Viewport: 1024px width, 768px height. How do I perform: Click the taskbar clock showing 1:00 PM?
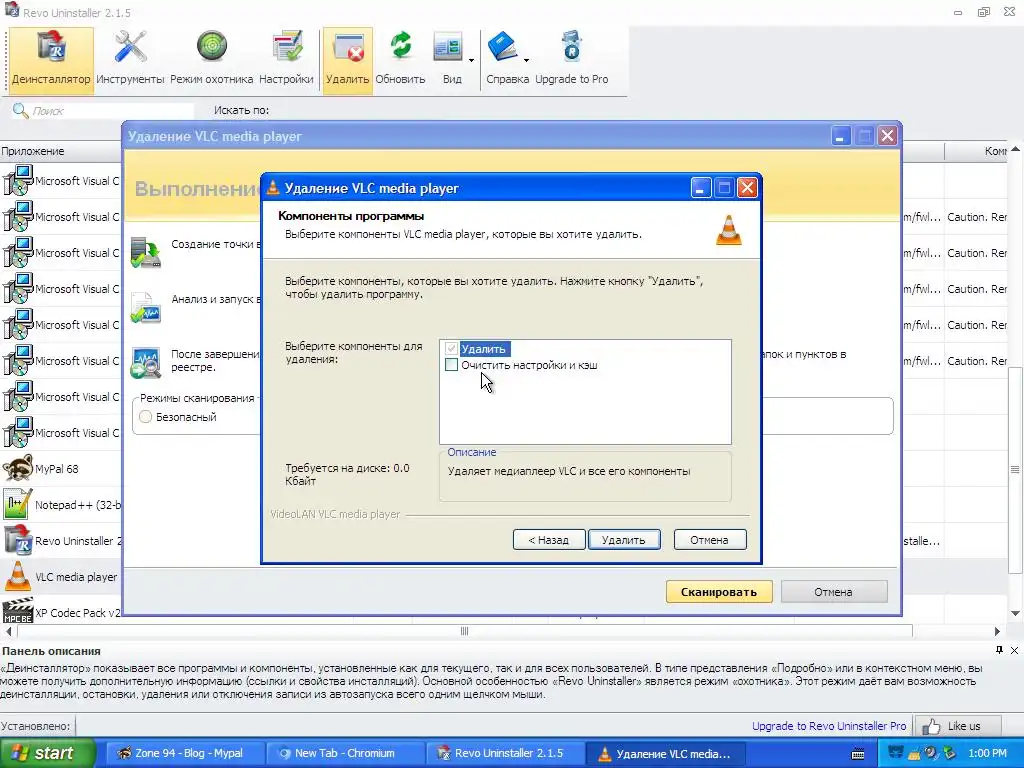click(987, 753)
